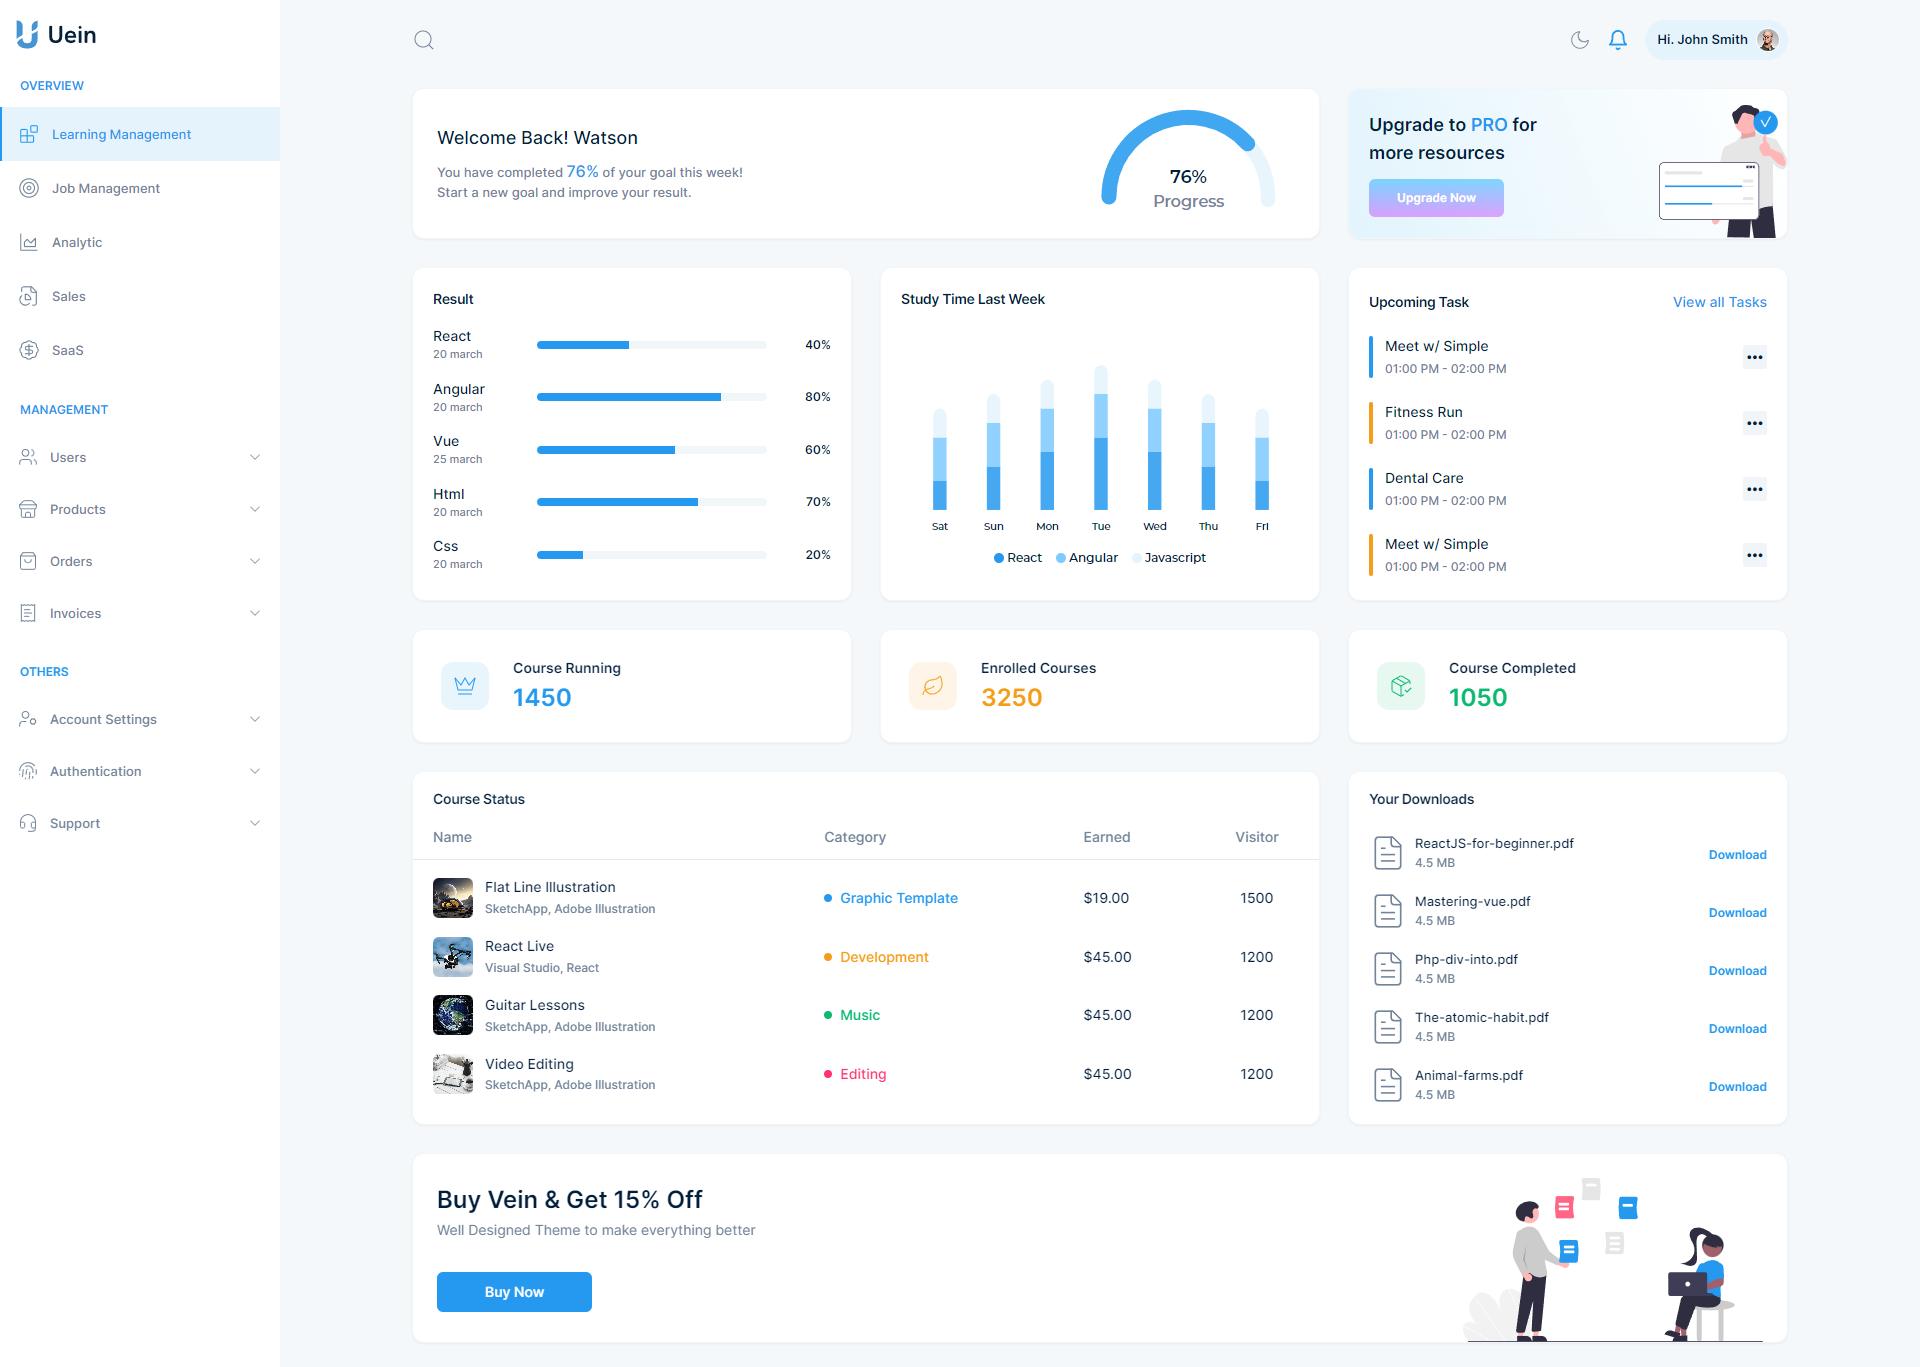1920x1367 pixels.
Task: Click the Html progress bar in Result
Action: pos(651,502)
